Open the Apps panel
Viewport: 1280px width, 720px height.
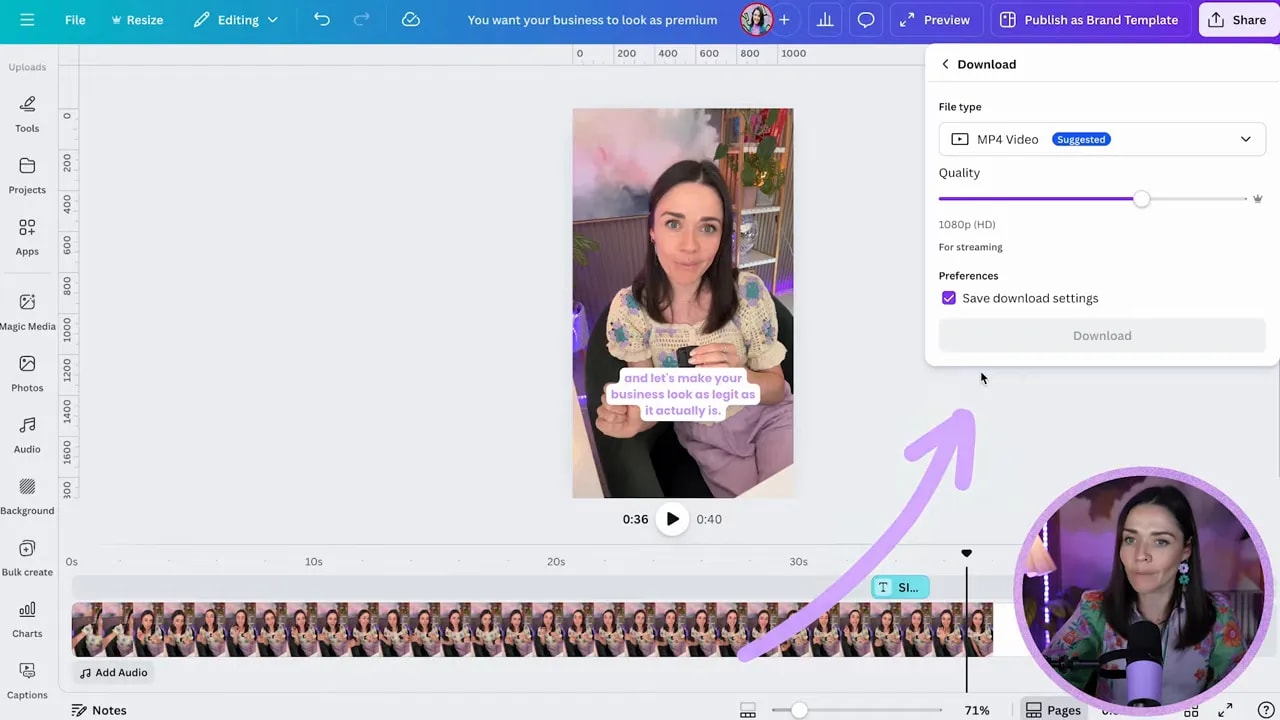(27, 237)
